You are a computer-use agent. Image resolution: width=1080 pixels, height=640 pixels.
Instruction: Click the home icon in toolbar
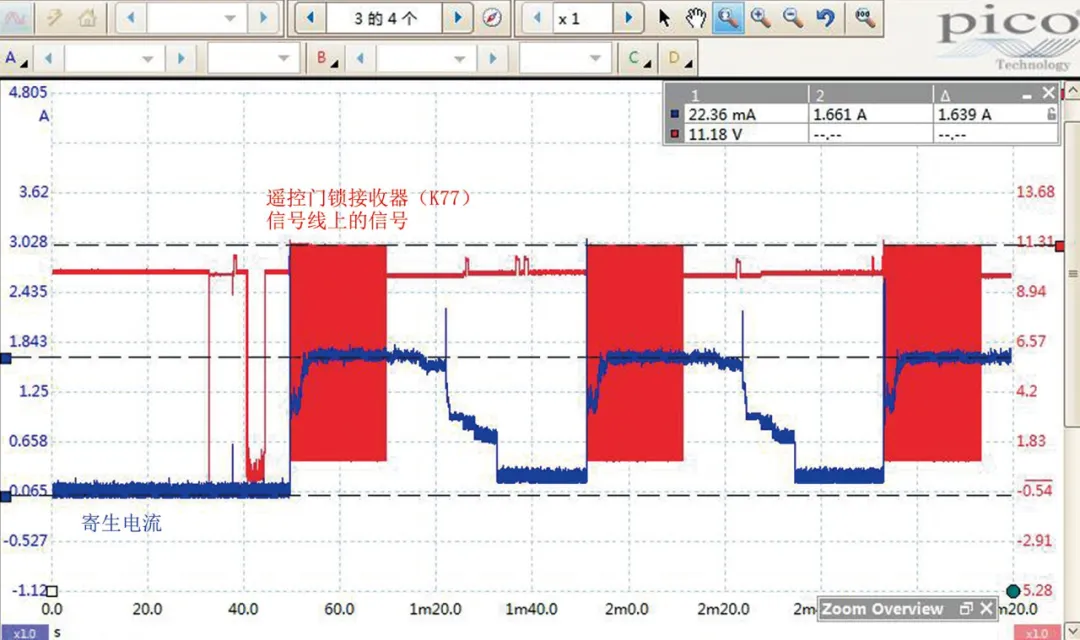(x=87, y=18)
